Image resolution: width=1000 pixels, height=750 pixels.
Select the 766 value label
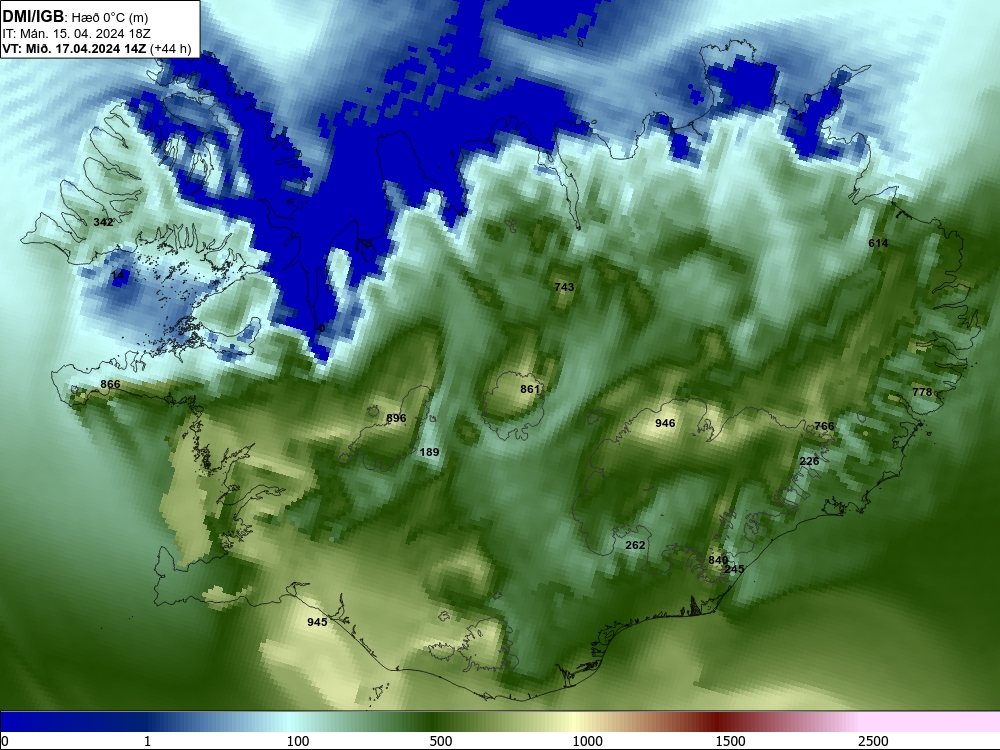824,426
